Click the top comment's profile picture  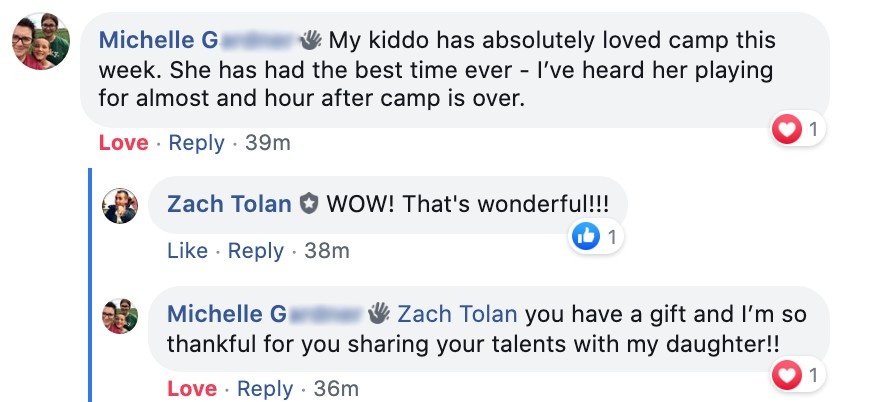point(40,42)
